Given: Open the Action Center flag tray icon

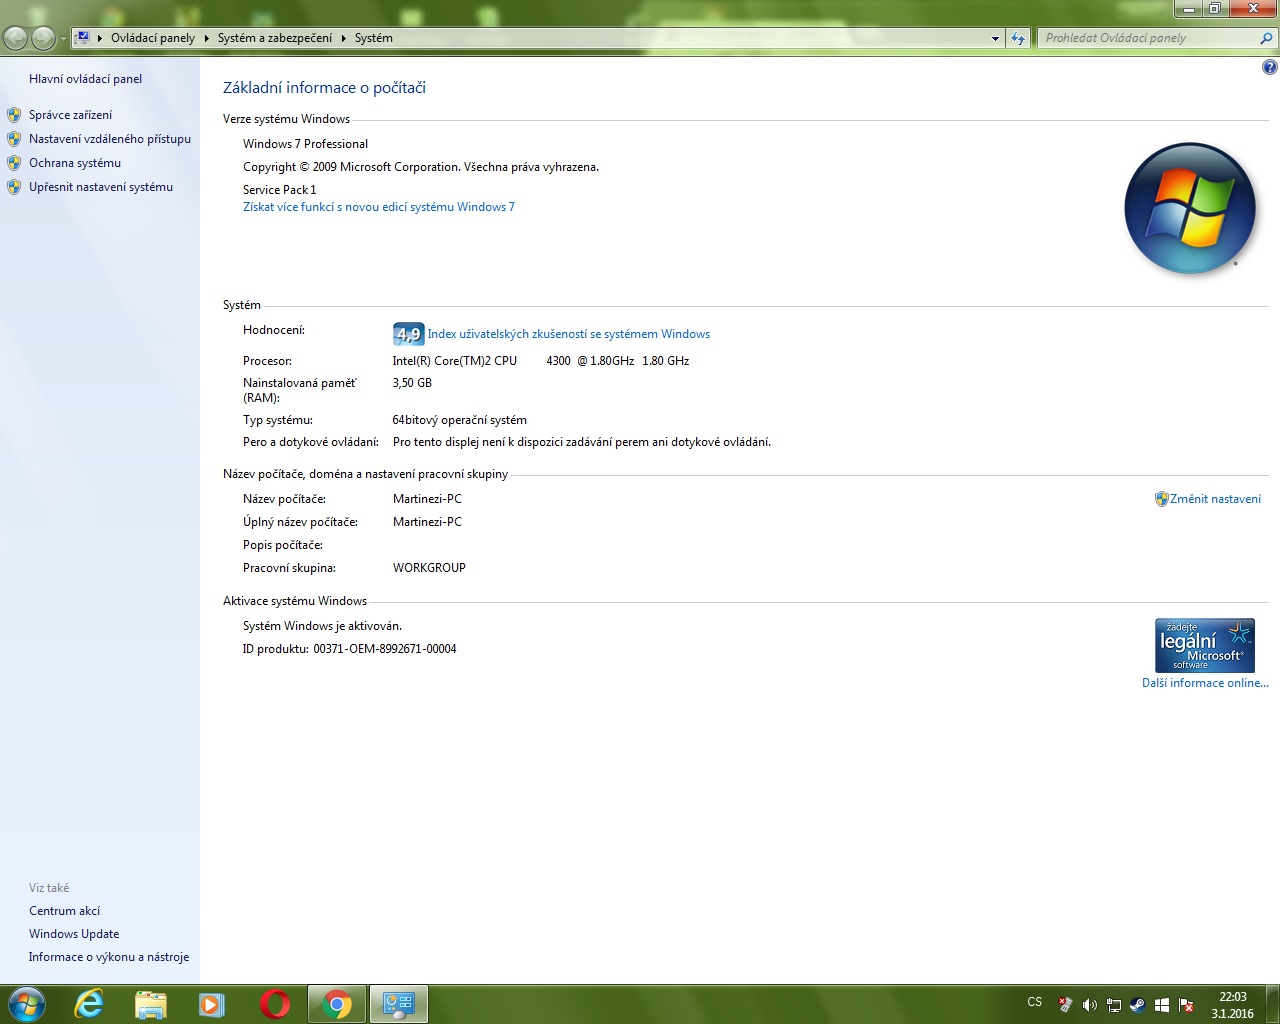Looking at the screenshot, I should (1186, 1005).
